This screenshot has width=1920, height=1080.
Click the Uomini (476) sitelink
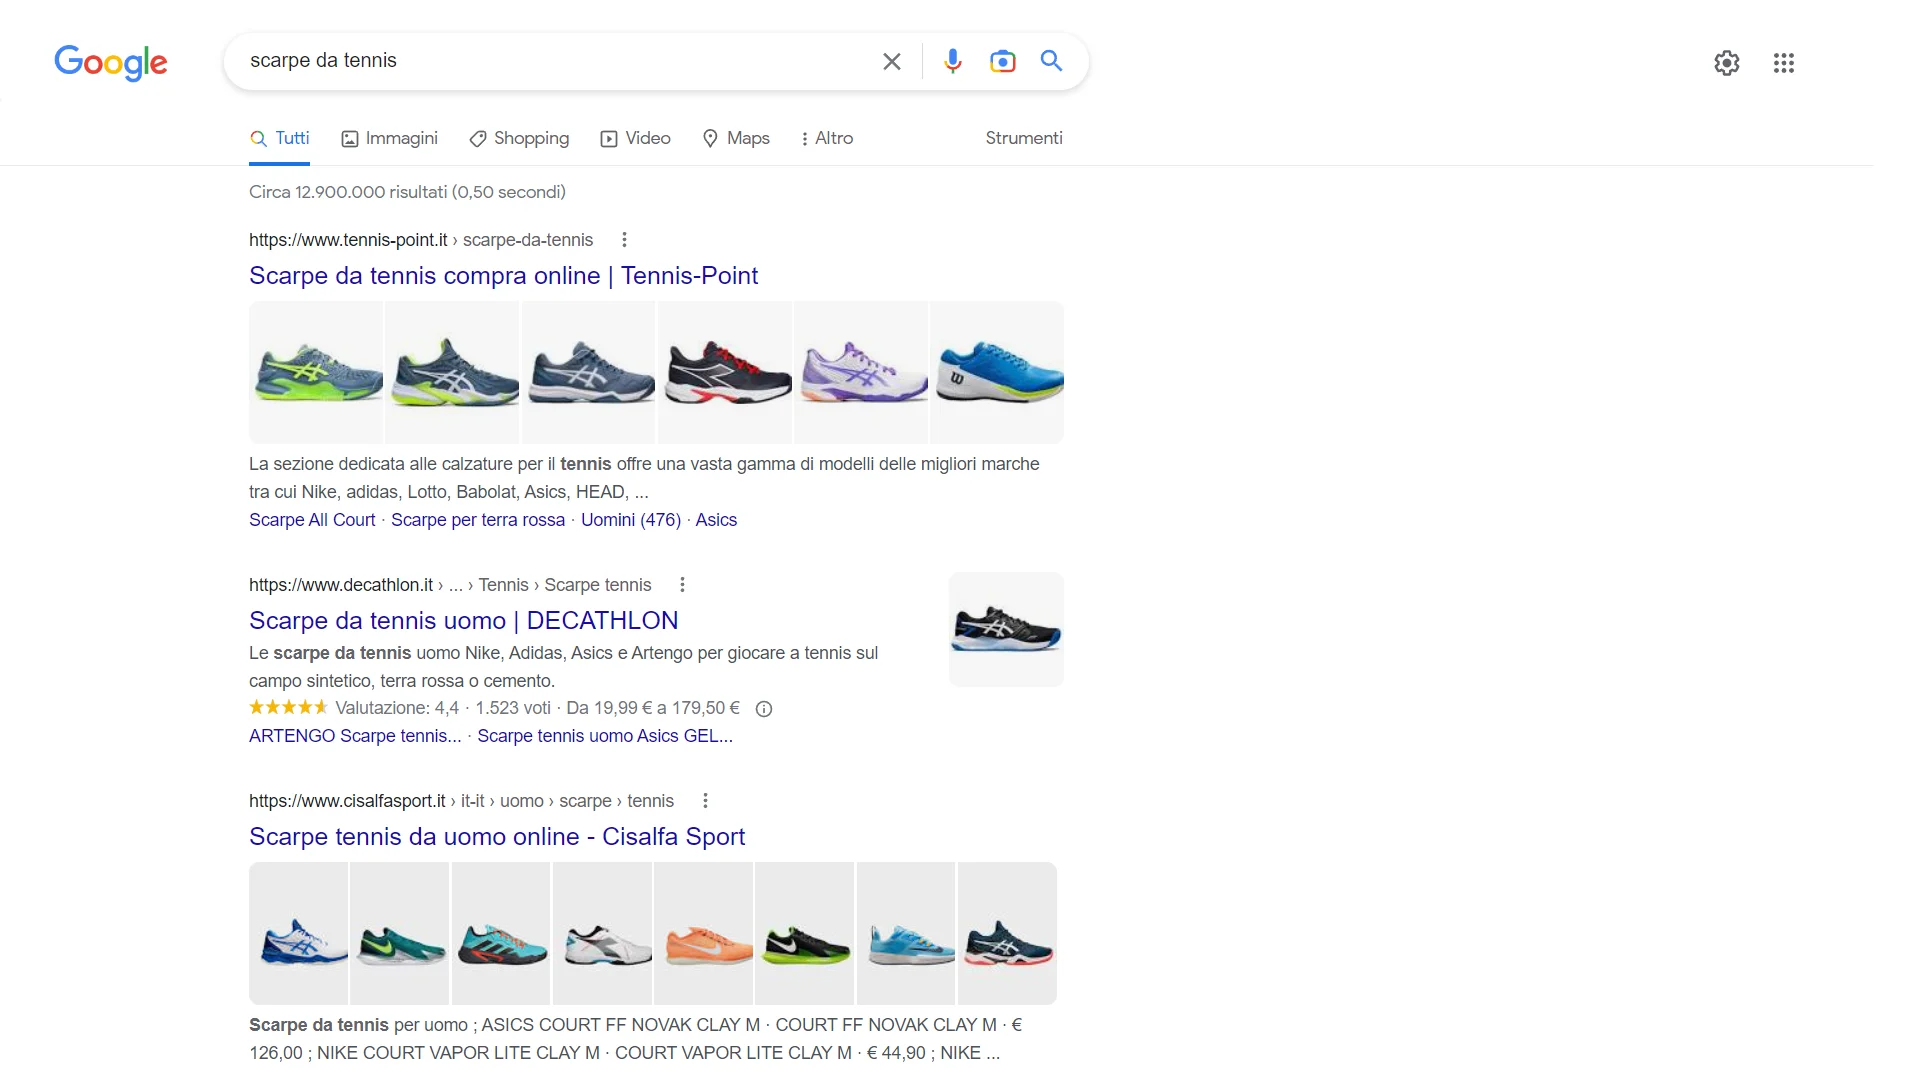[x=630, y=520]
